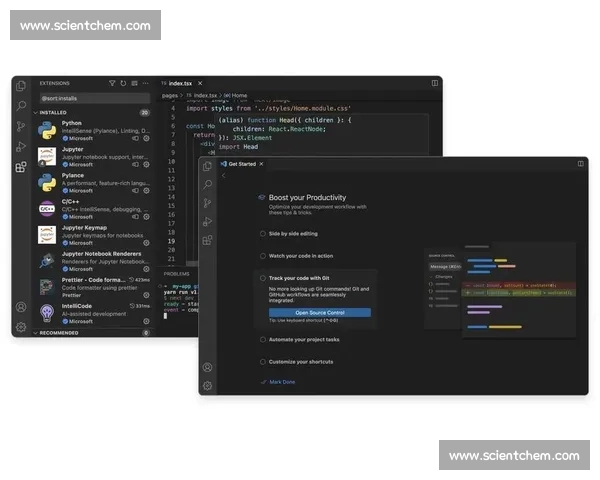Click the remote indicator icon on Jupyter extension
The image size is (600, 480).
coord(135,164)
